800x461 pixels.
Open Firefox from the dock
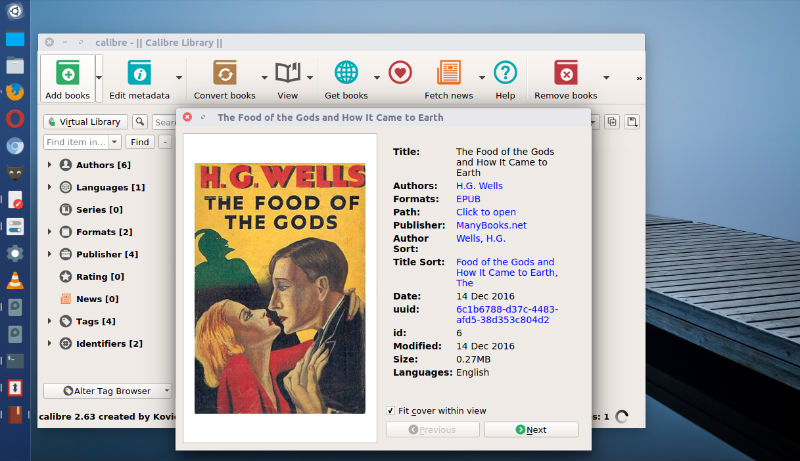[x=15, y=92]
